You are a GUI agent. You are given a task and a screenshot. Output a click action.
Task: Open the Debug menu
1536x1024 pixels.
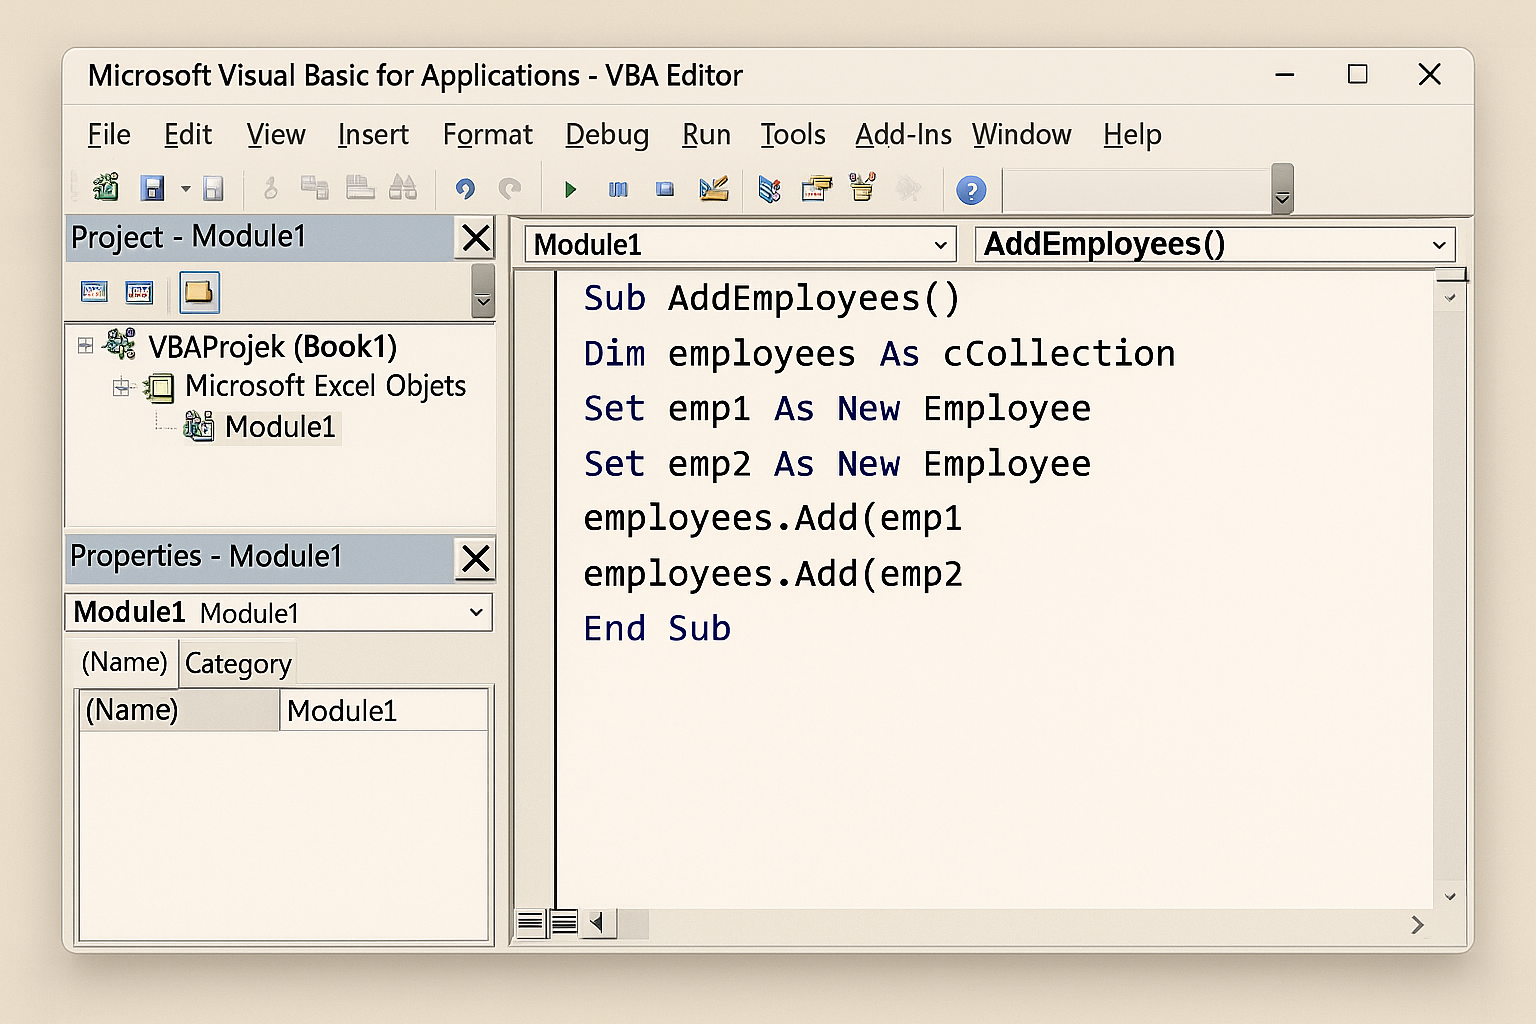pyautogui.click(x=607, y=134)
